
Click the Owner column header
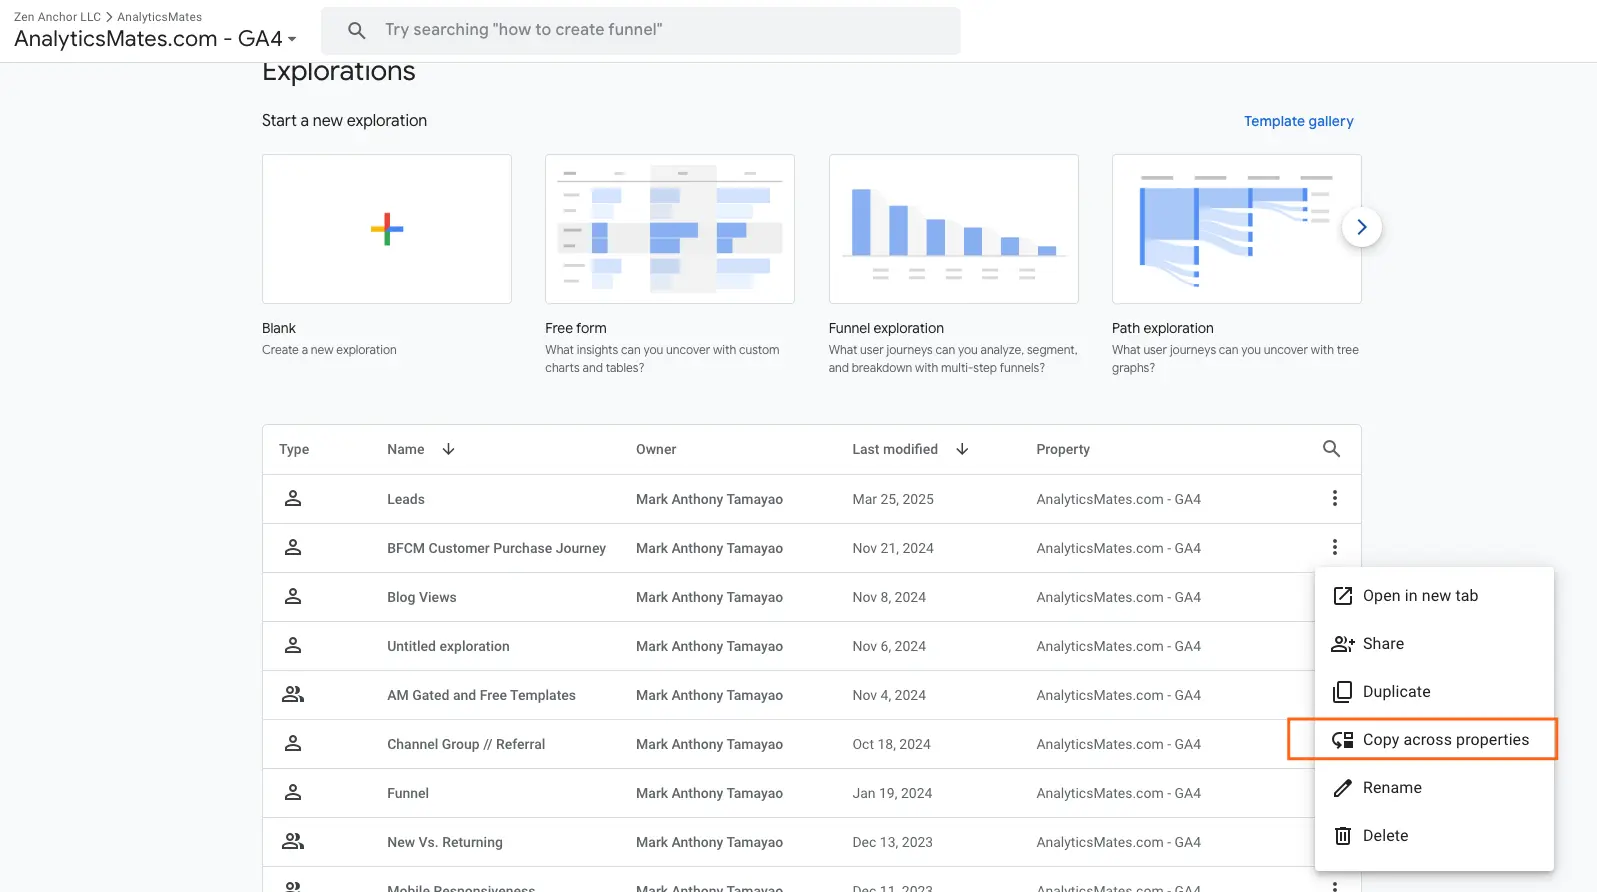(x=656, y=449)
